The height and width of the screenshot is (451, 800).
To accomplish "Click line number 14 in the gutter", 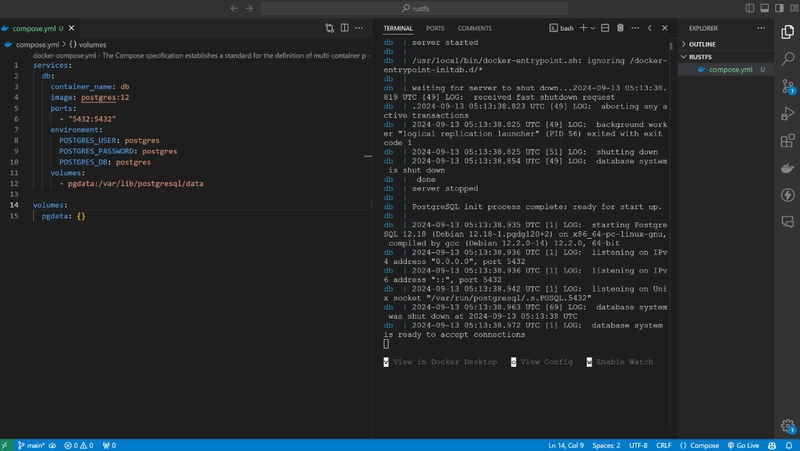I will point(14,205).
